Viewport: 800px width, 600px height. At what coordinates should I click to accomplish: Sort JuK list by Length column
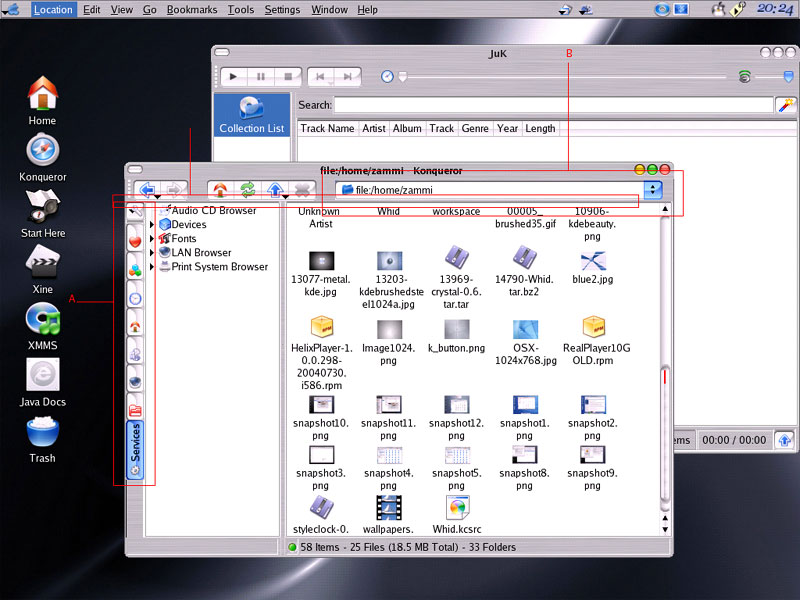tap(540, 129)
